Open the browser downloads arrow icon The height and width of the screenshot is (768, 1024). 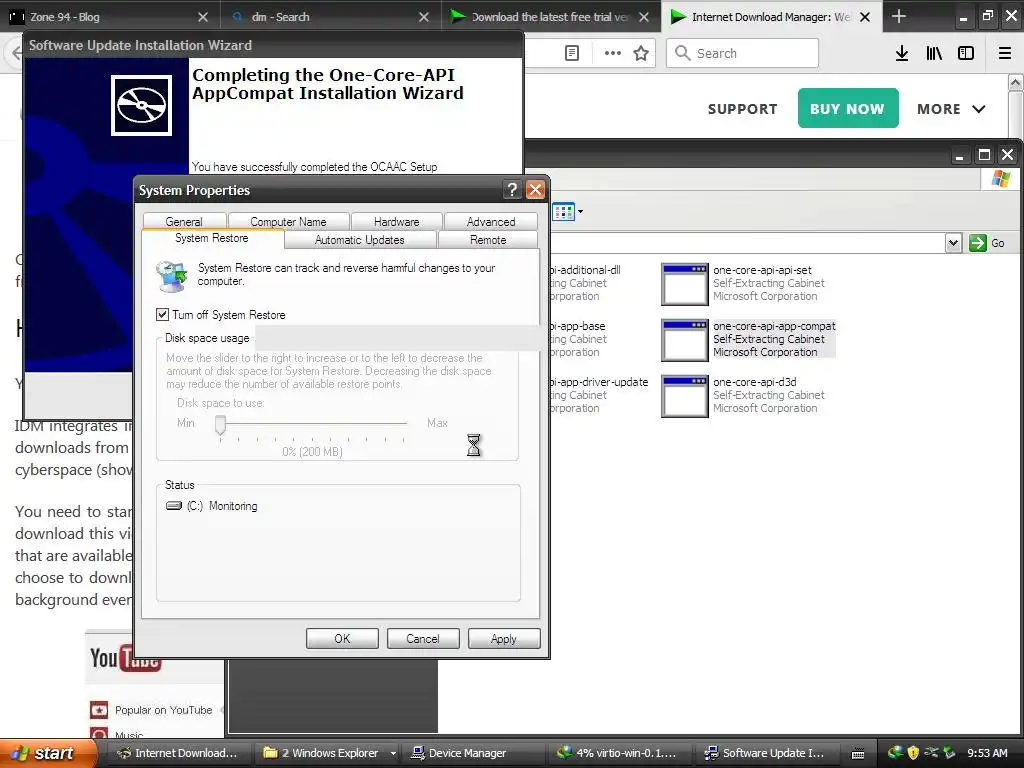tap(902, 54)
